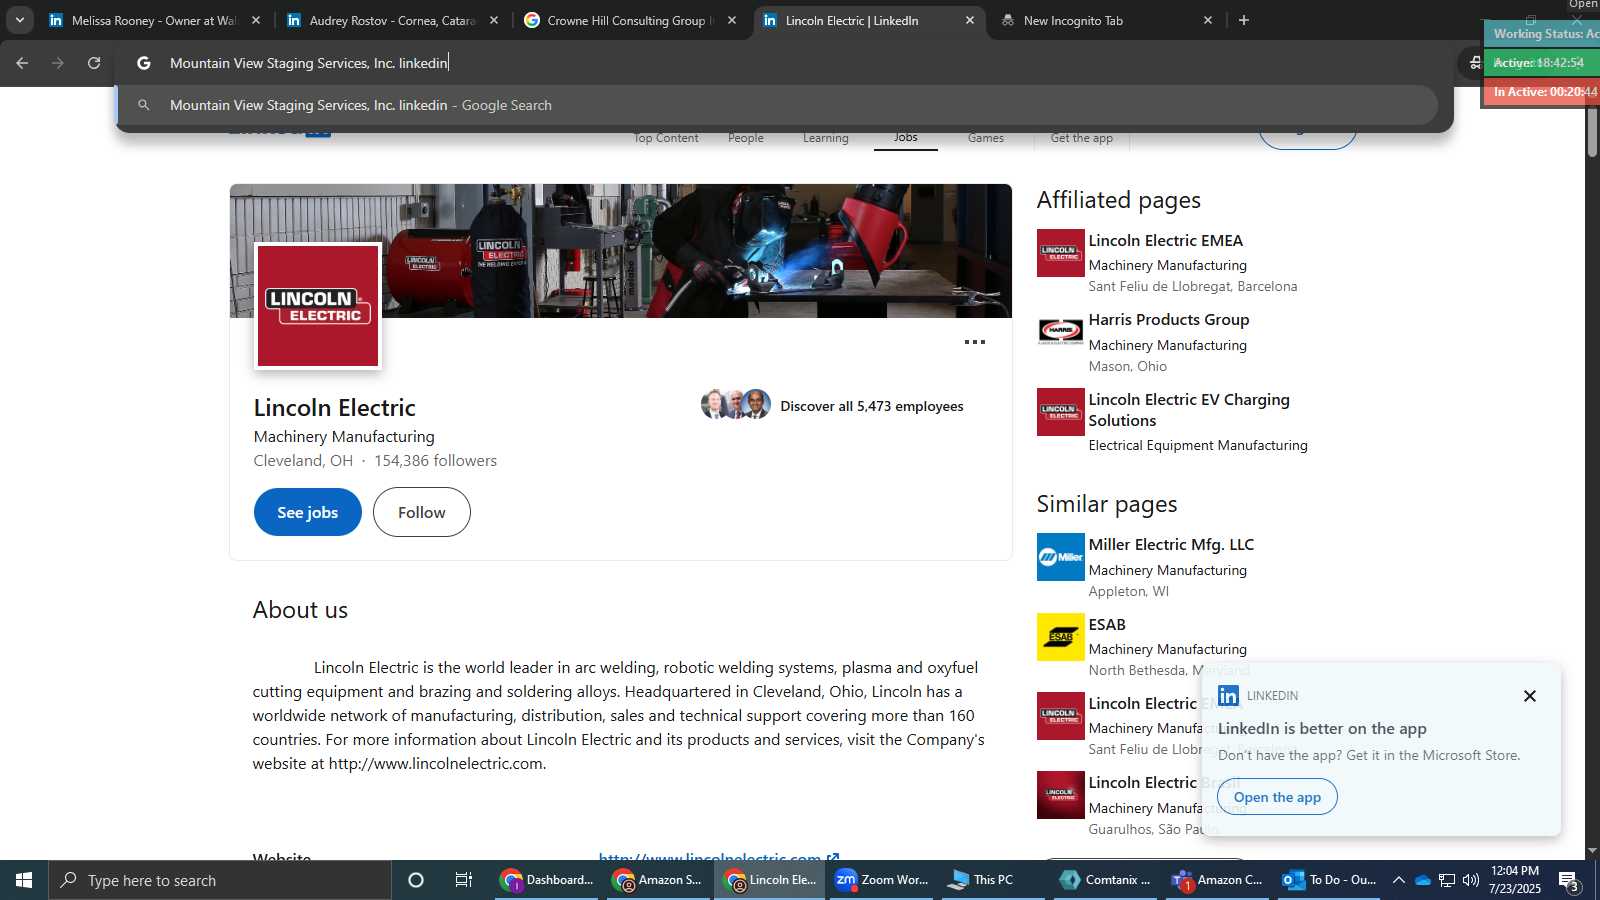Image resolution: width=1600 pixels, height=900 pixels.
Task: Click the Lincoln Electric company logo
Action: (x=318, y=306)
